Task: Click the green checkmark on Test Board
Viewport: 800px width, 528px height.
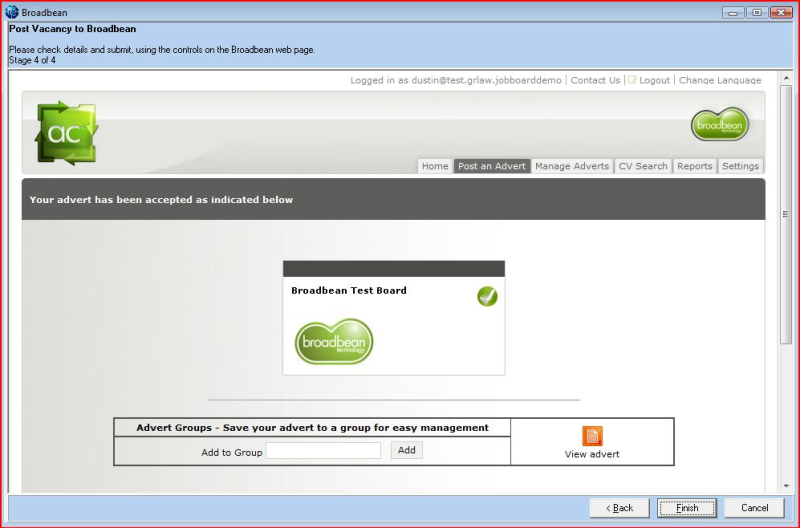Action: tap(487, 296)
